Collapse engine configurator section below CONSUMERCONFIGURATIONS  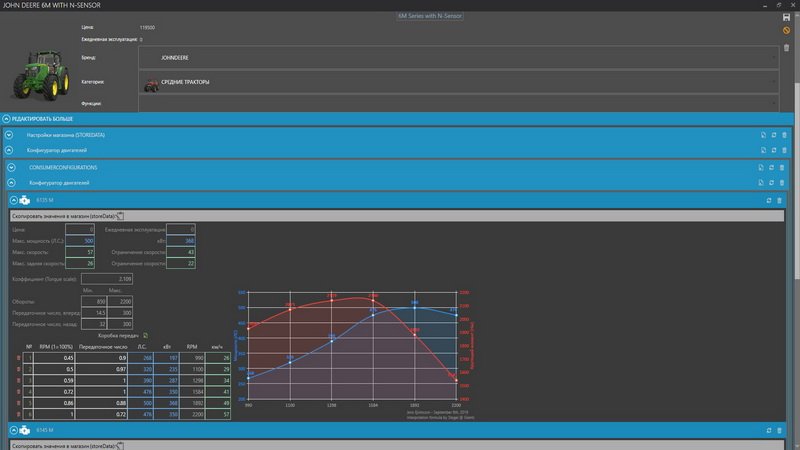11,183
